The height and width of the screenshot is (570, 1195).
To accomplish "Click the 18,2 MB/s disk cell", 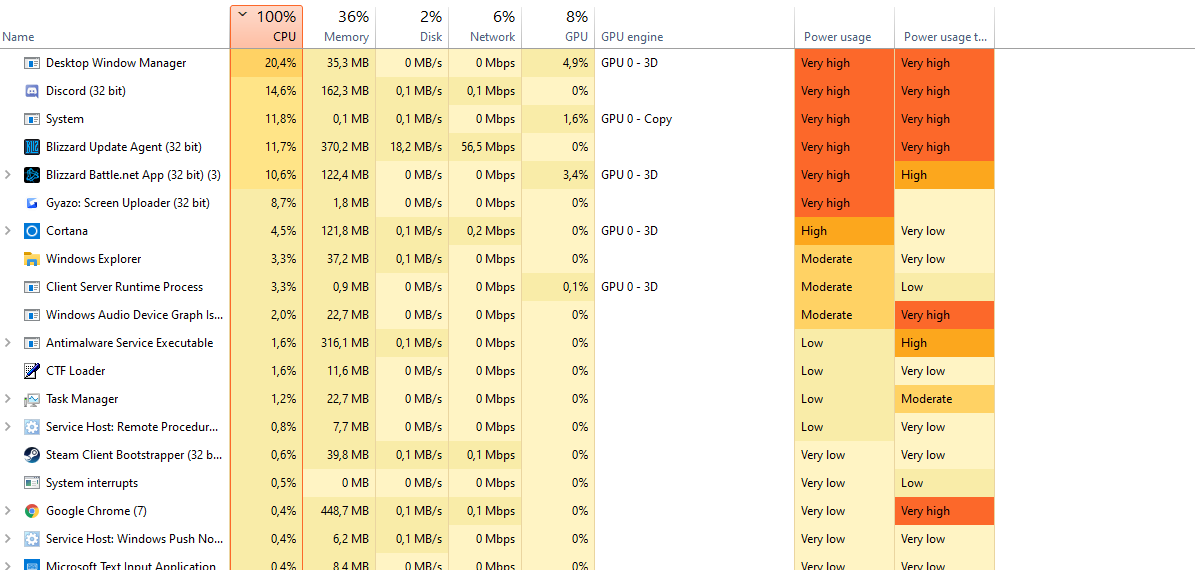I will coord(412,147).
